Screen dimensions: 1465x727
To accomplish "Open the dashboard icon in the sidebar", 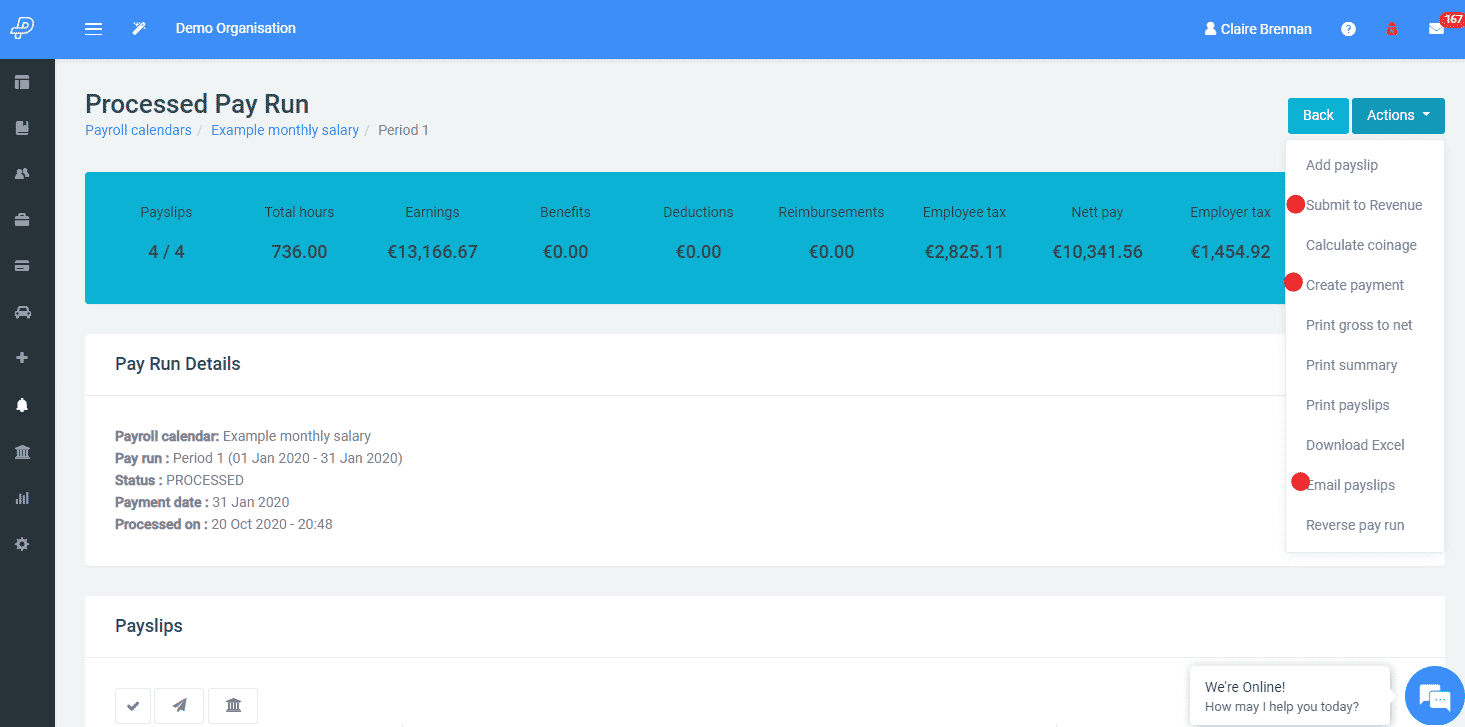I will (22, 81).
